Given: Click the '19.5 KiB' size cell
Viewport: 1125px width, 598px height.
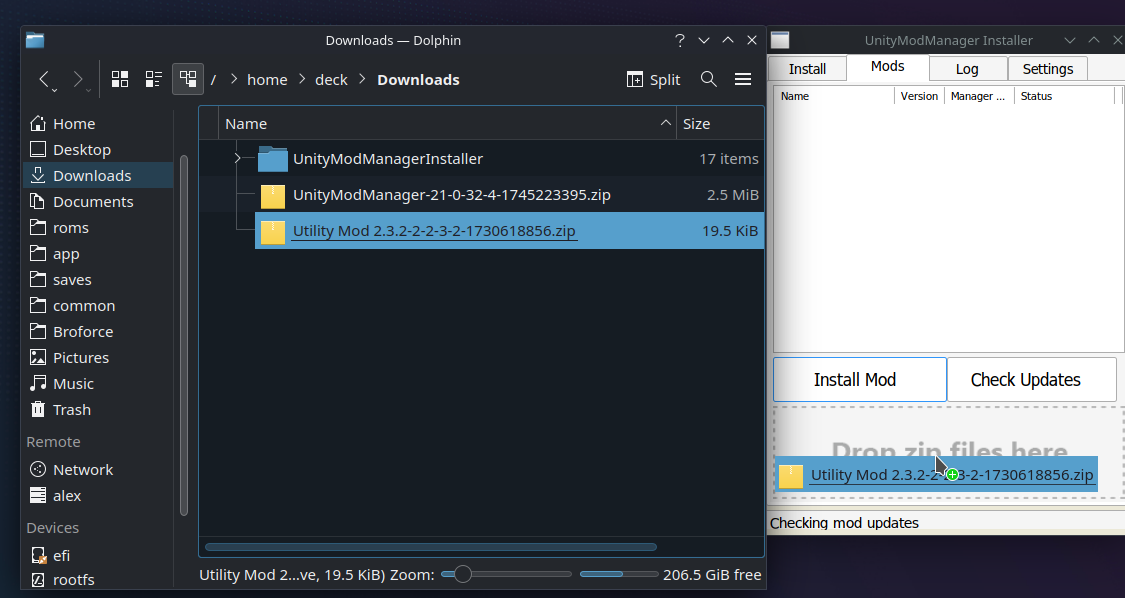Looking at the screenshot, I should click(x=730, y=230).
